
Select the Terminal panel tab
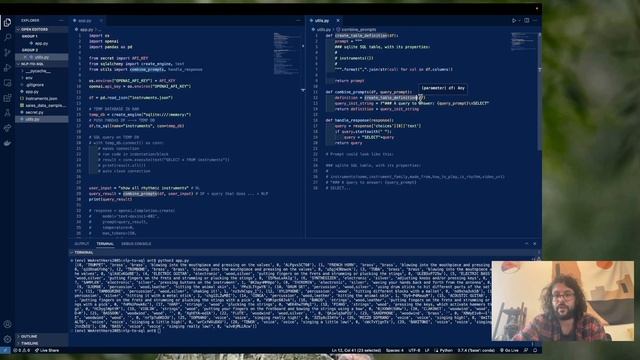(105, 244)
